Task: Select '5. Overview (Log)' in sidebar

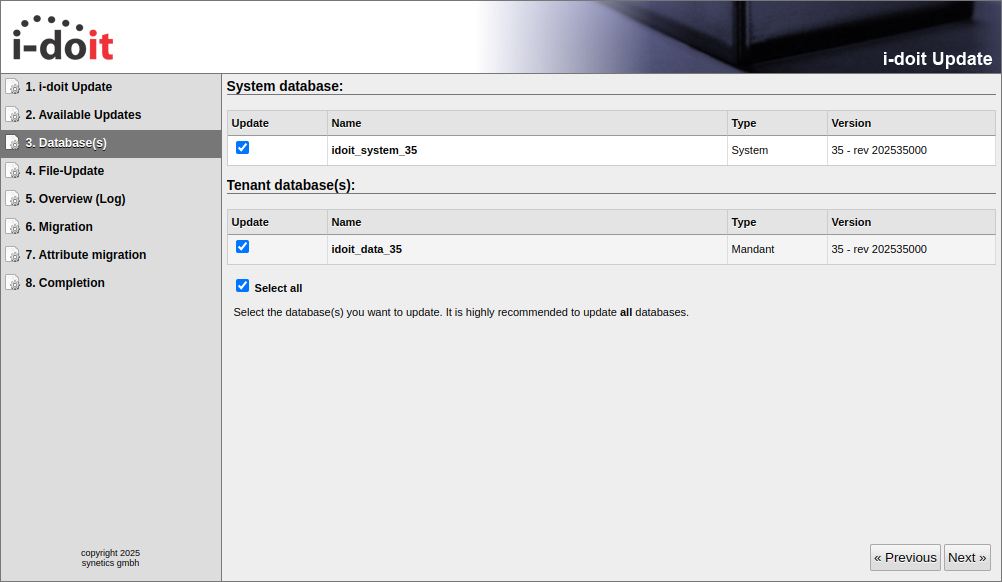Action: [75, 199]
